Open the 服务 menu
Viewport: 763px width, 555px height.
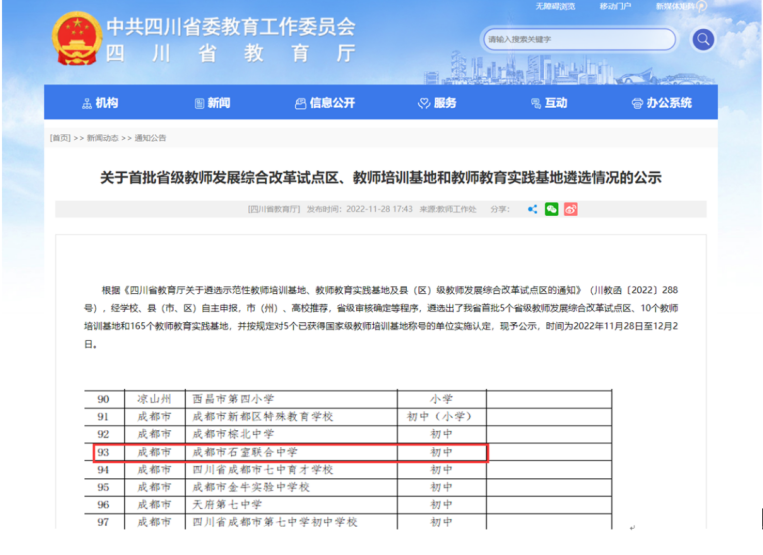point(437,103)
